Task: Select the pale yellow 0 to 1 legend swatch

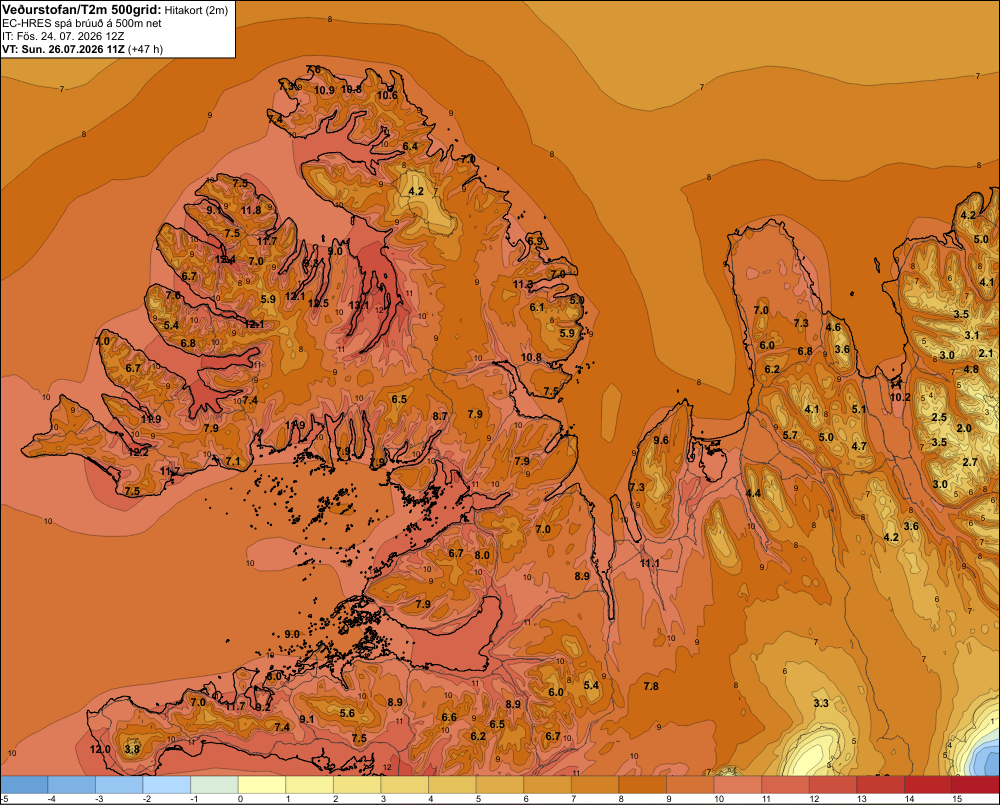Action: click(x=262, y=785)
